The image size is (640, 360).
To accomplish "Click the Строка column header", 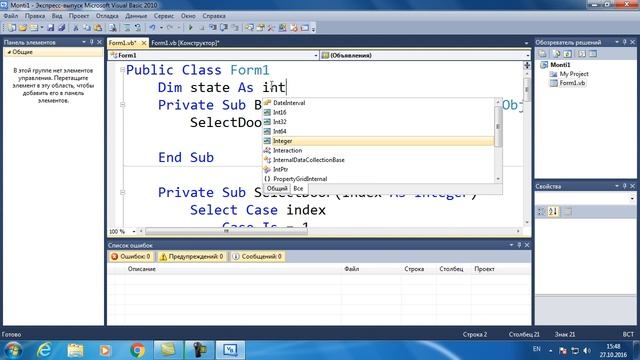I will coord(414,269).
